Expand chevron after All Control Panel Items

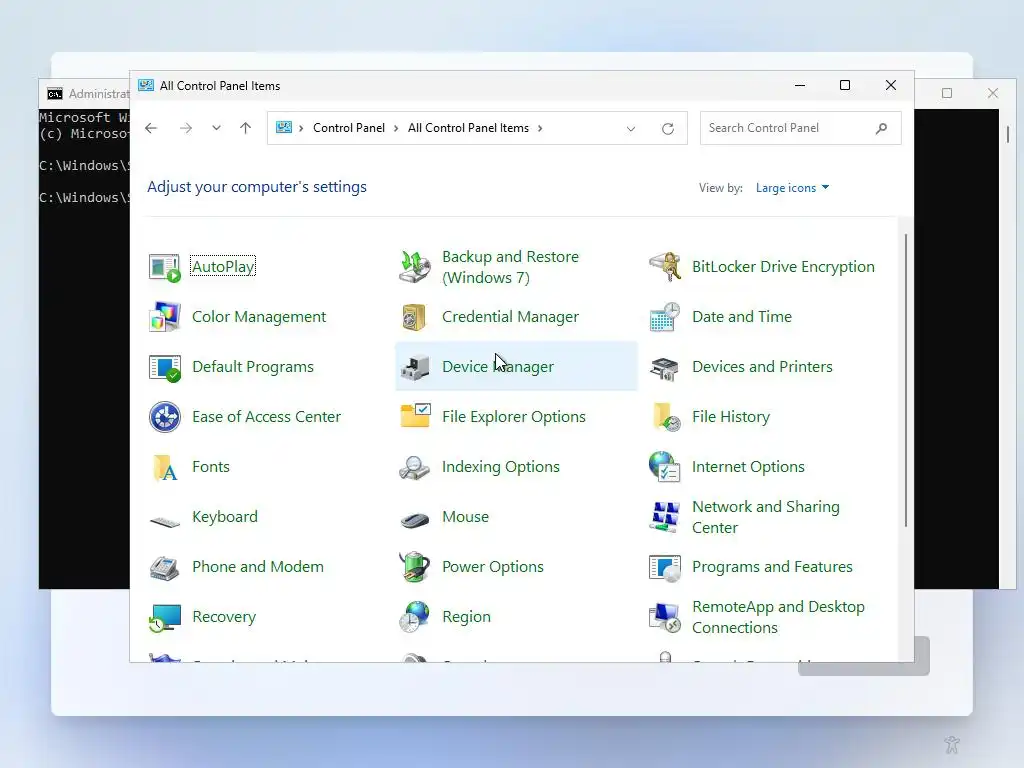(540, 128)
